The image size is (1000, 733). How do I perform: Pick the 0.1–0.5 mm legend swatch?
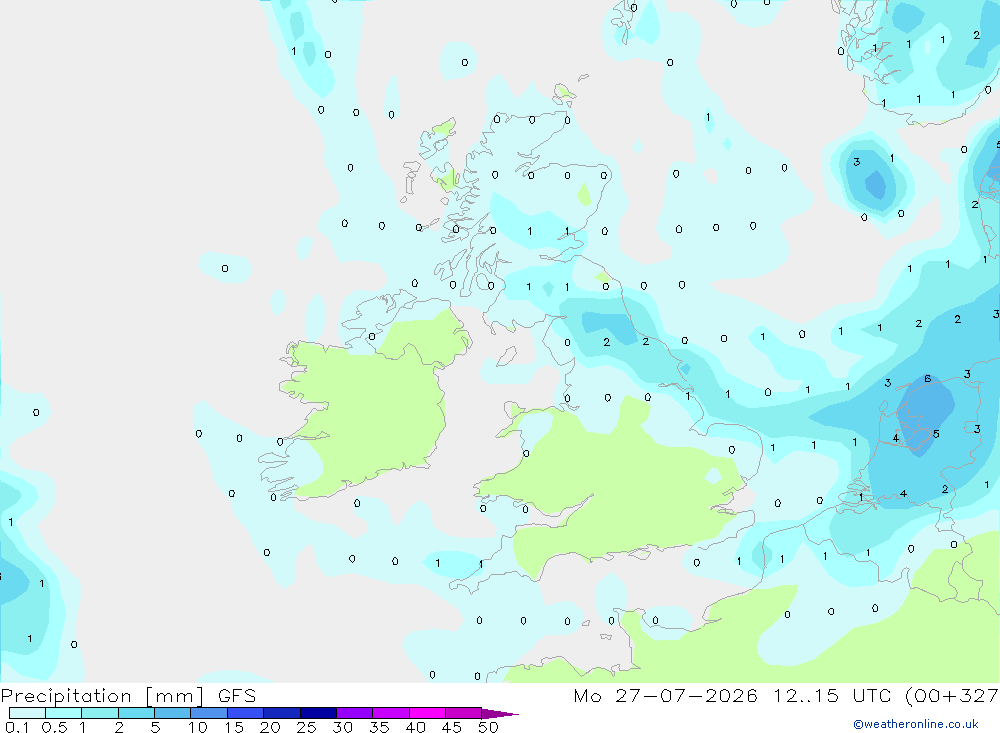coord(27,713)
